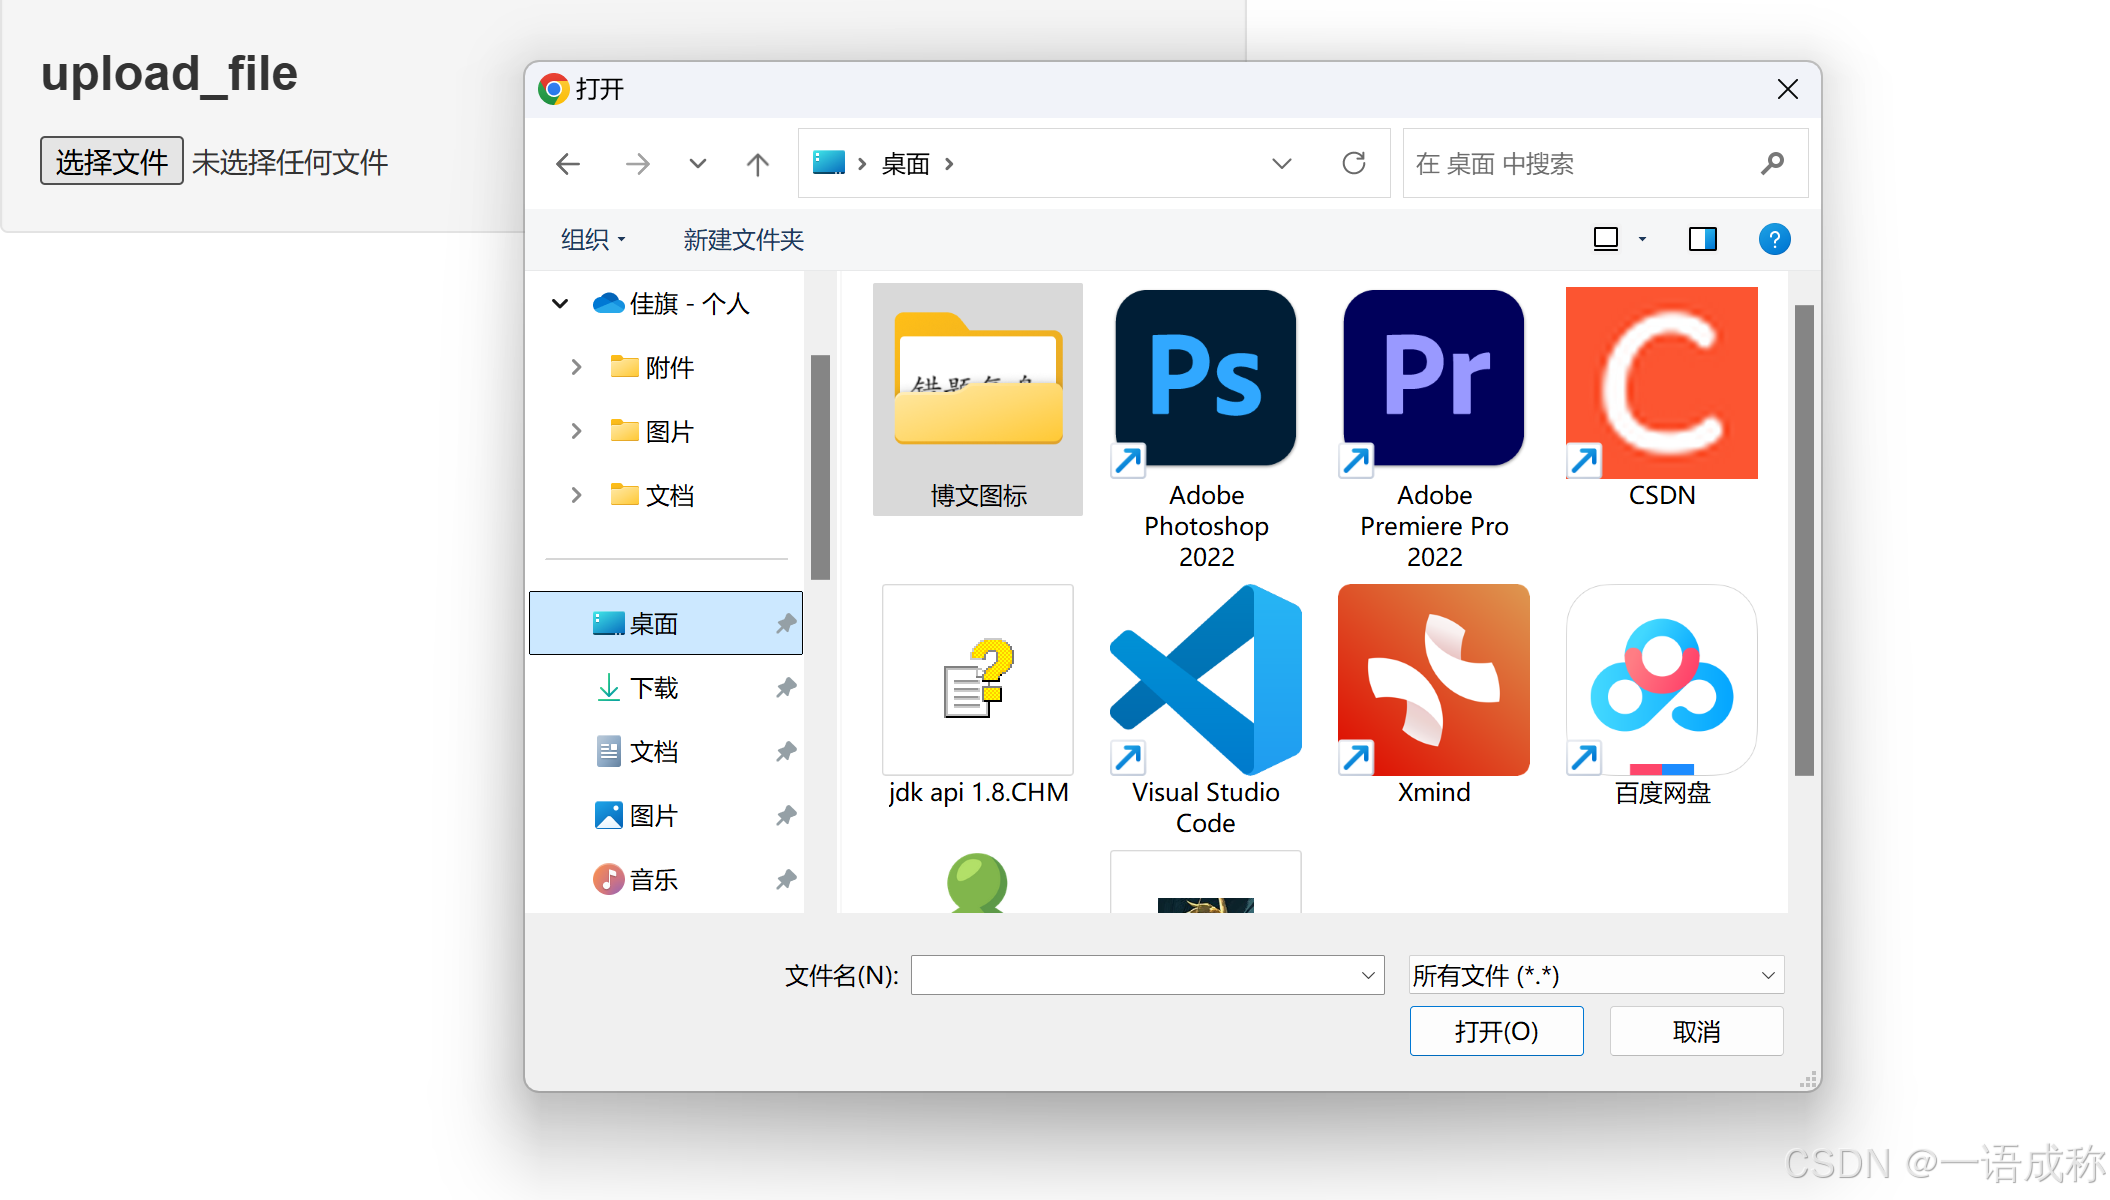Select the Visual Studio Code shortcut
This screenshot has width=2110, height=1200.
[1205, 680]
